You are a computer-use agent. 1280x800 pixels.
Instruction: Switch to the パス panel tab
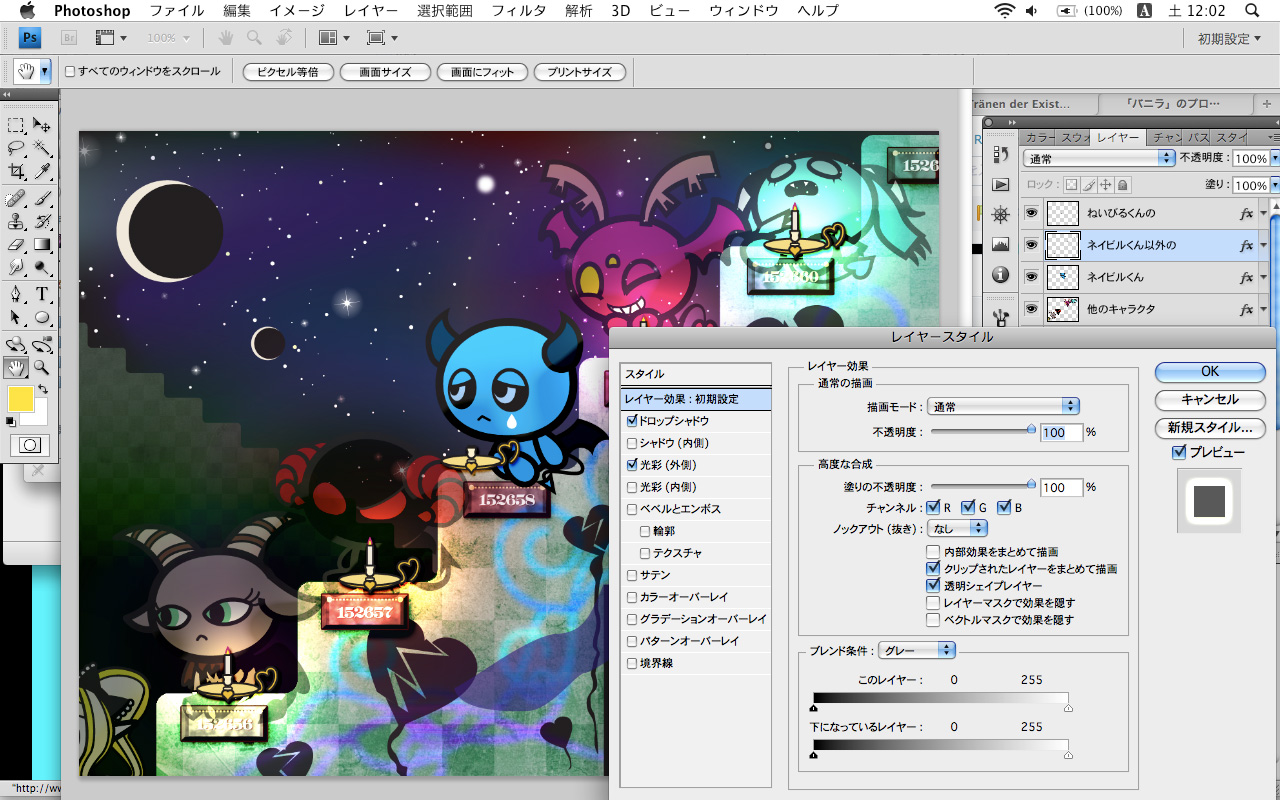coord(1198,138)
